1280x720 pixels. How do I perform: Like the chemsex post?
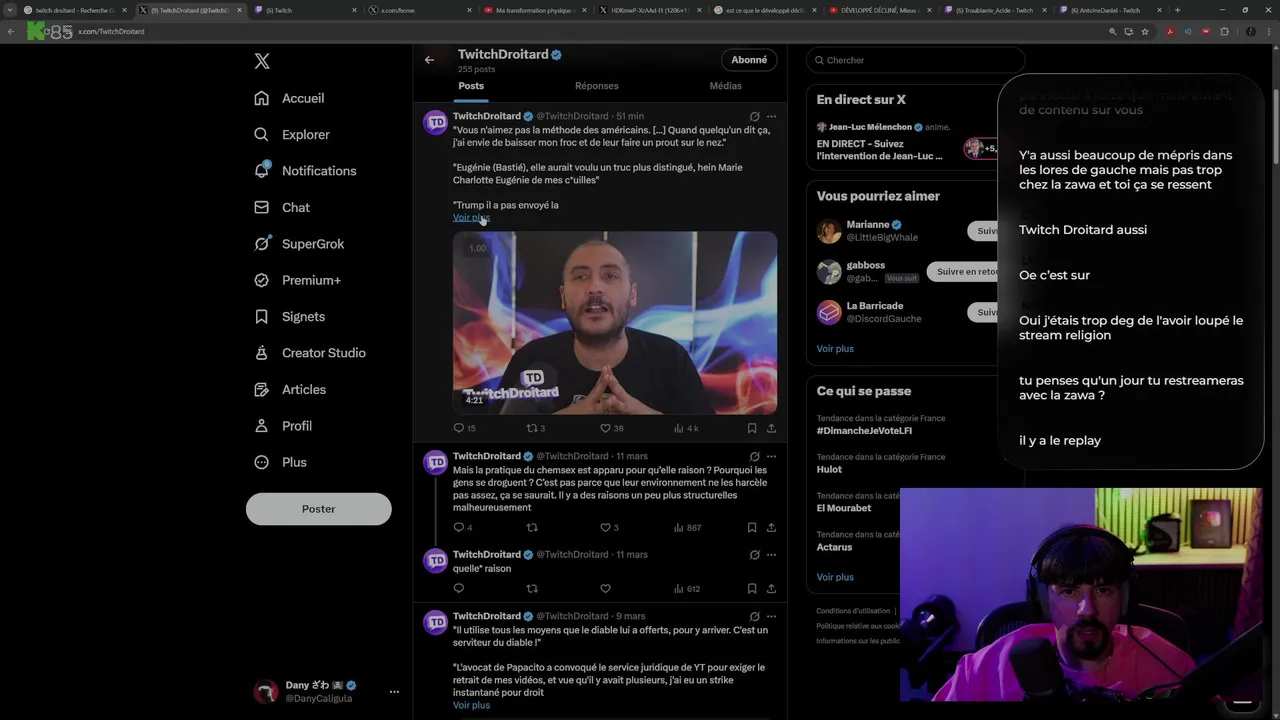tap(605, 528)
